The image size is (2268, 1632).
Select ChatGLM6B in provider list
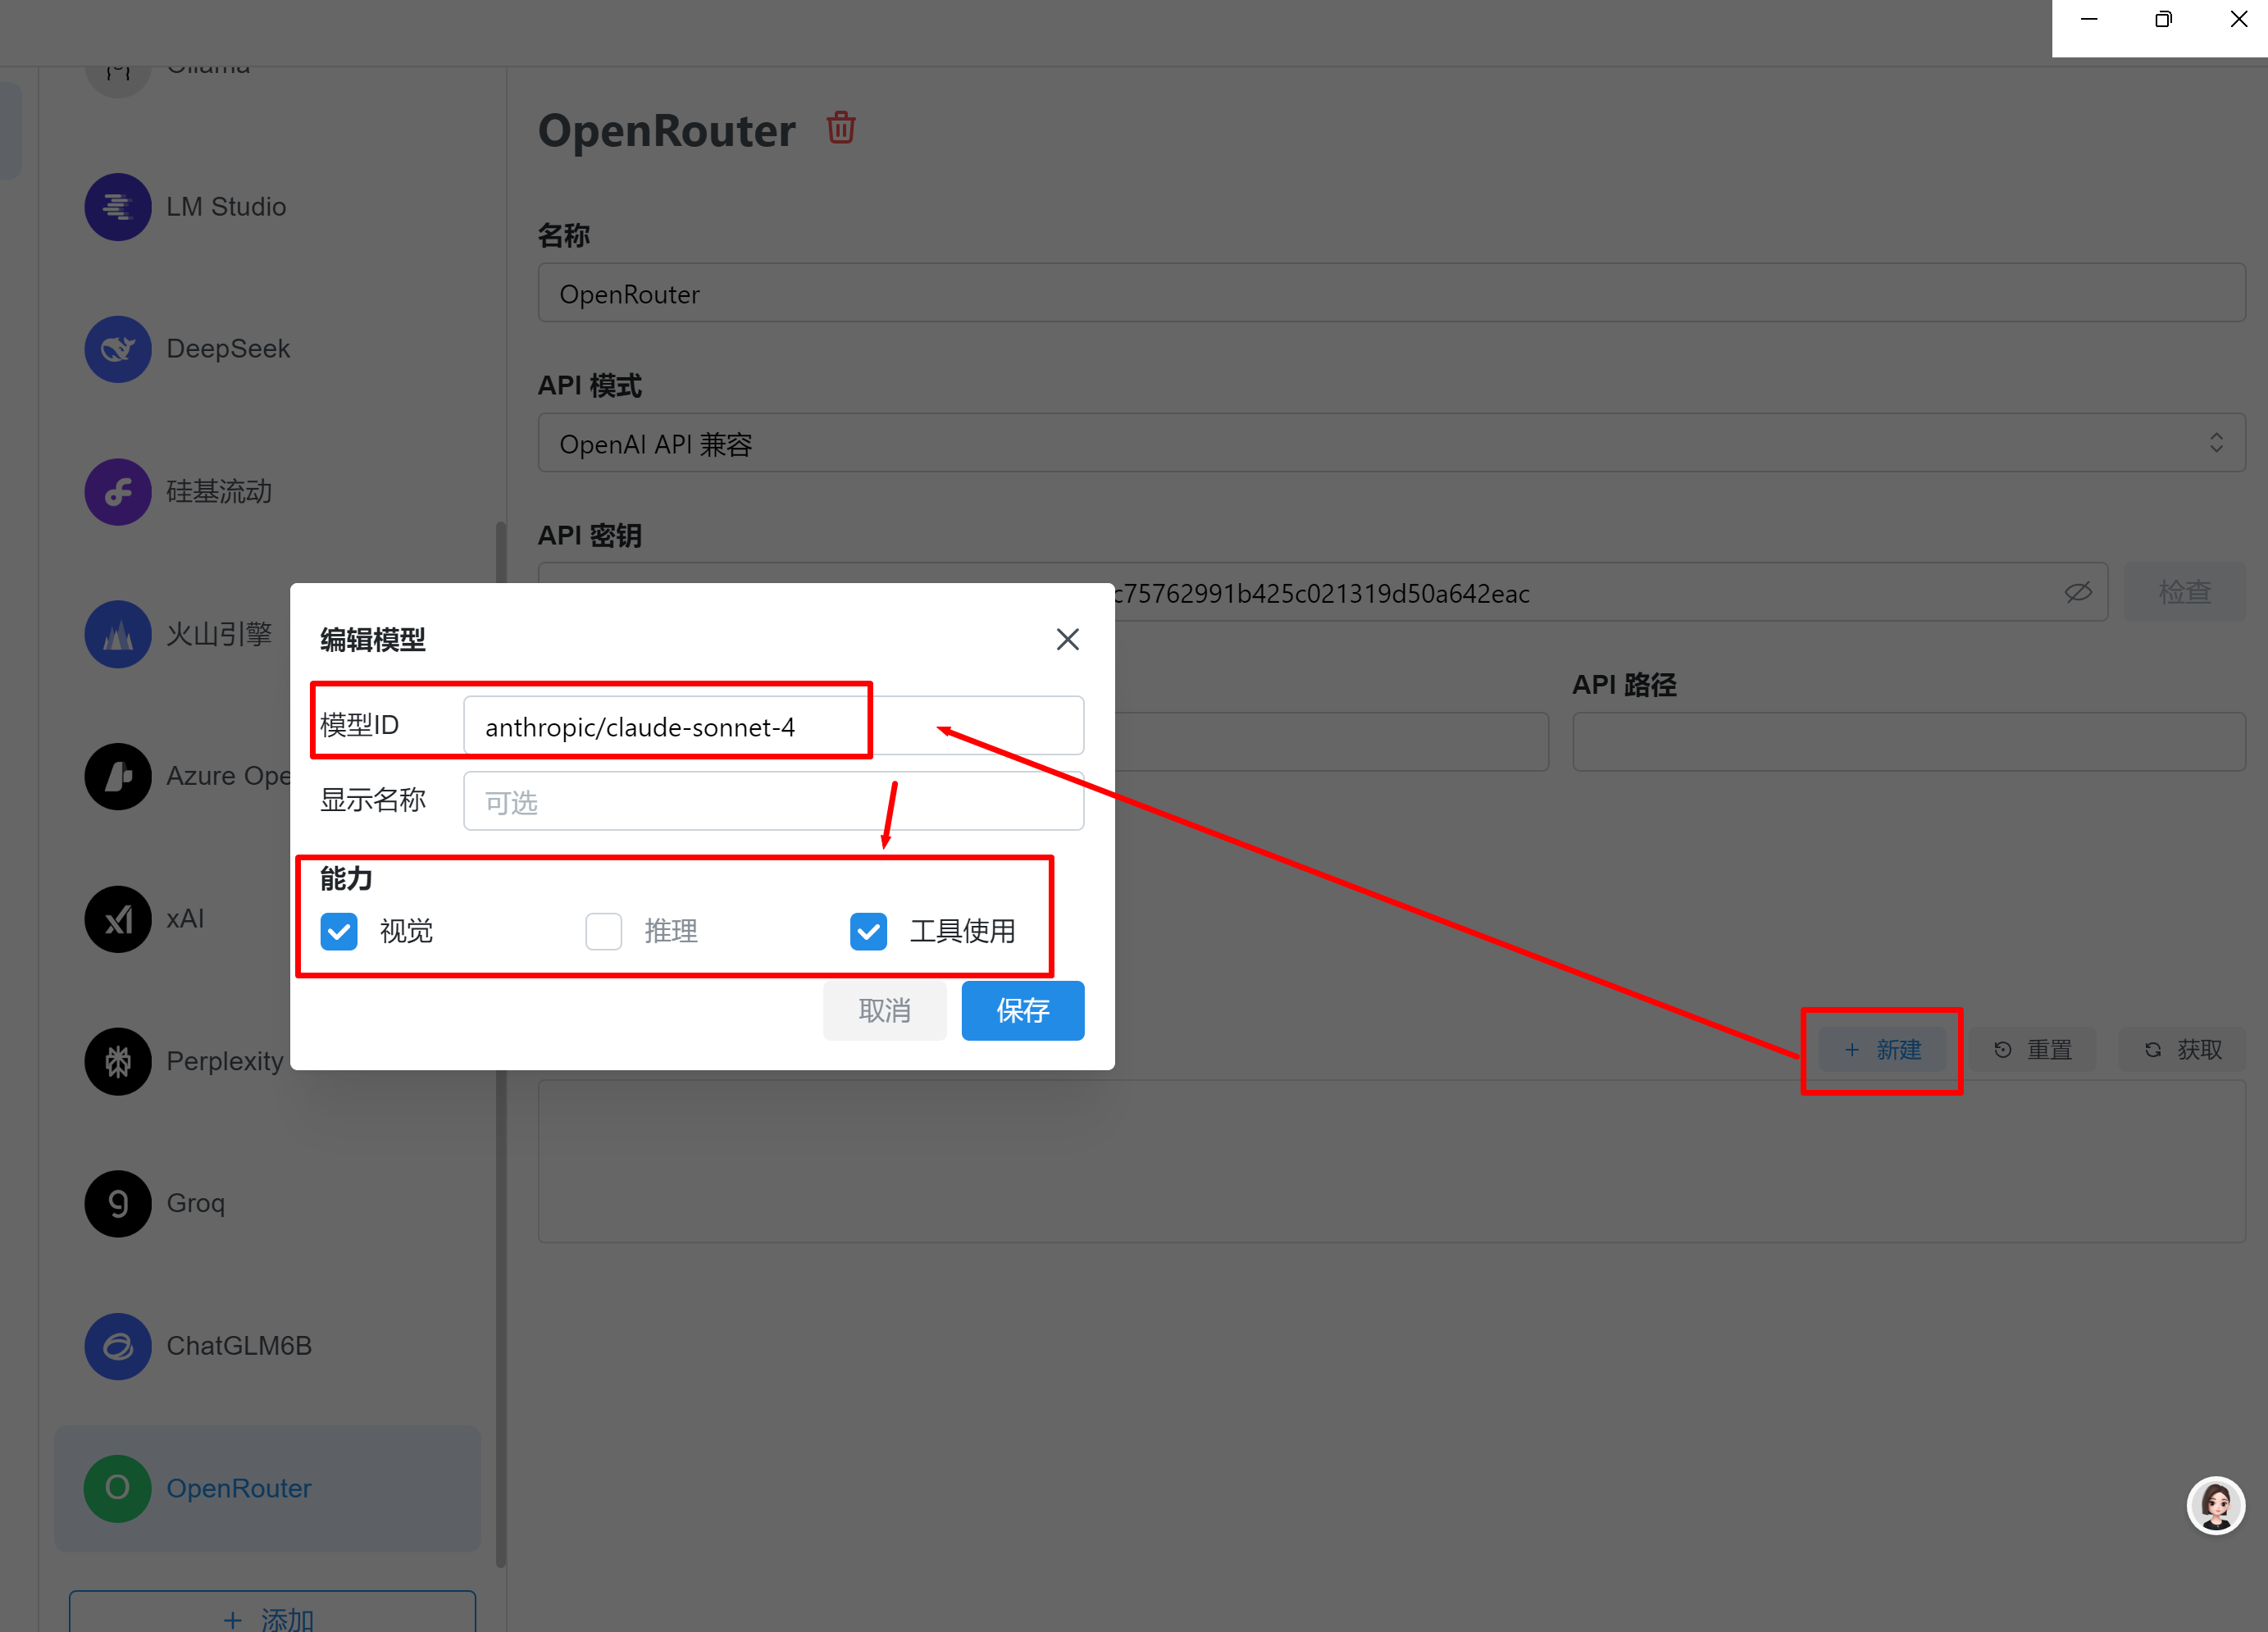267,1346
